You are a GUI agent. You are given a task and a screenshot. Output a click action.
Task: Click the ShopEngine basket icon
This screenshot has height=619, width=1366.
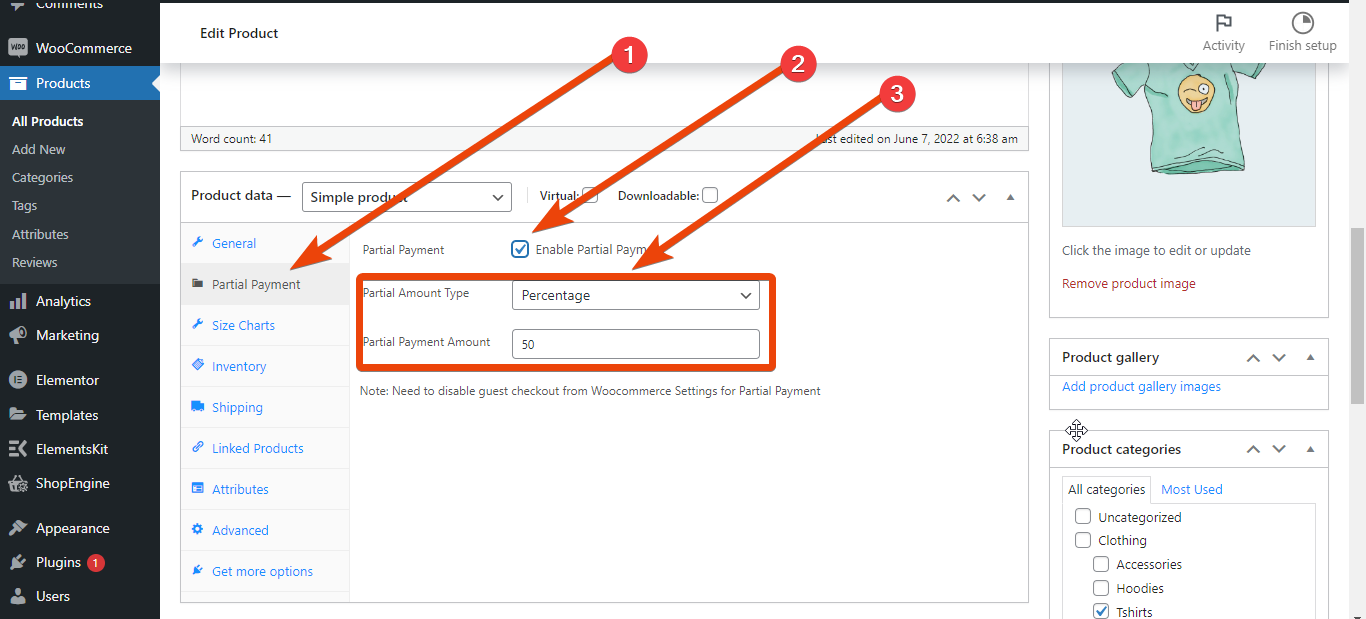17,483
